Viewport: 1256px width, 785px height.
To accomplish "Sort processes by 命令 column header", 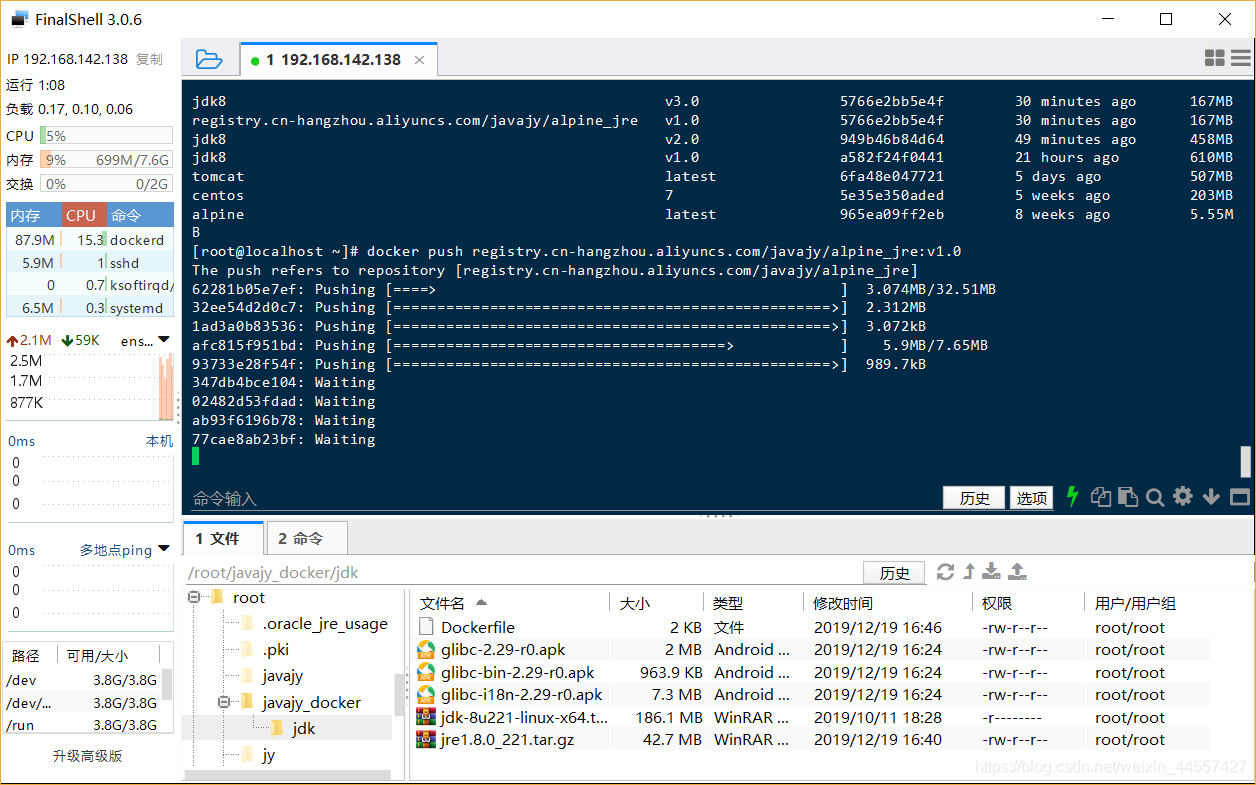I will point(140,215).
